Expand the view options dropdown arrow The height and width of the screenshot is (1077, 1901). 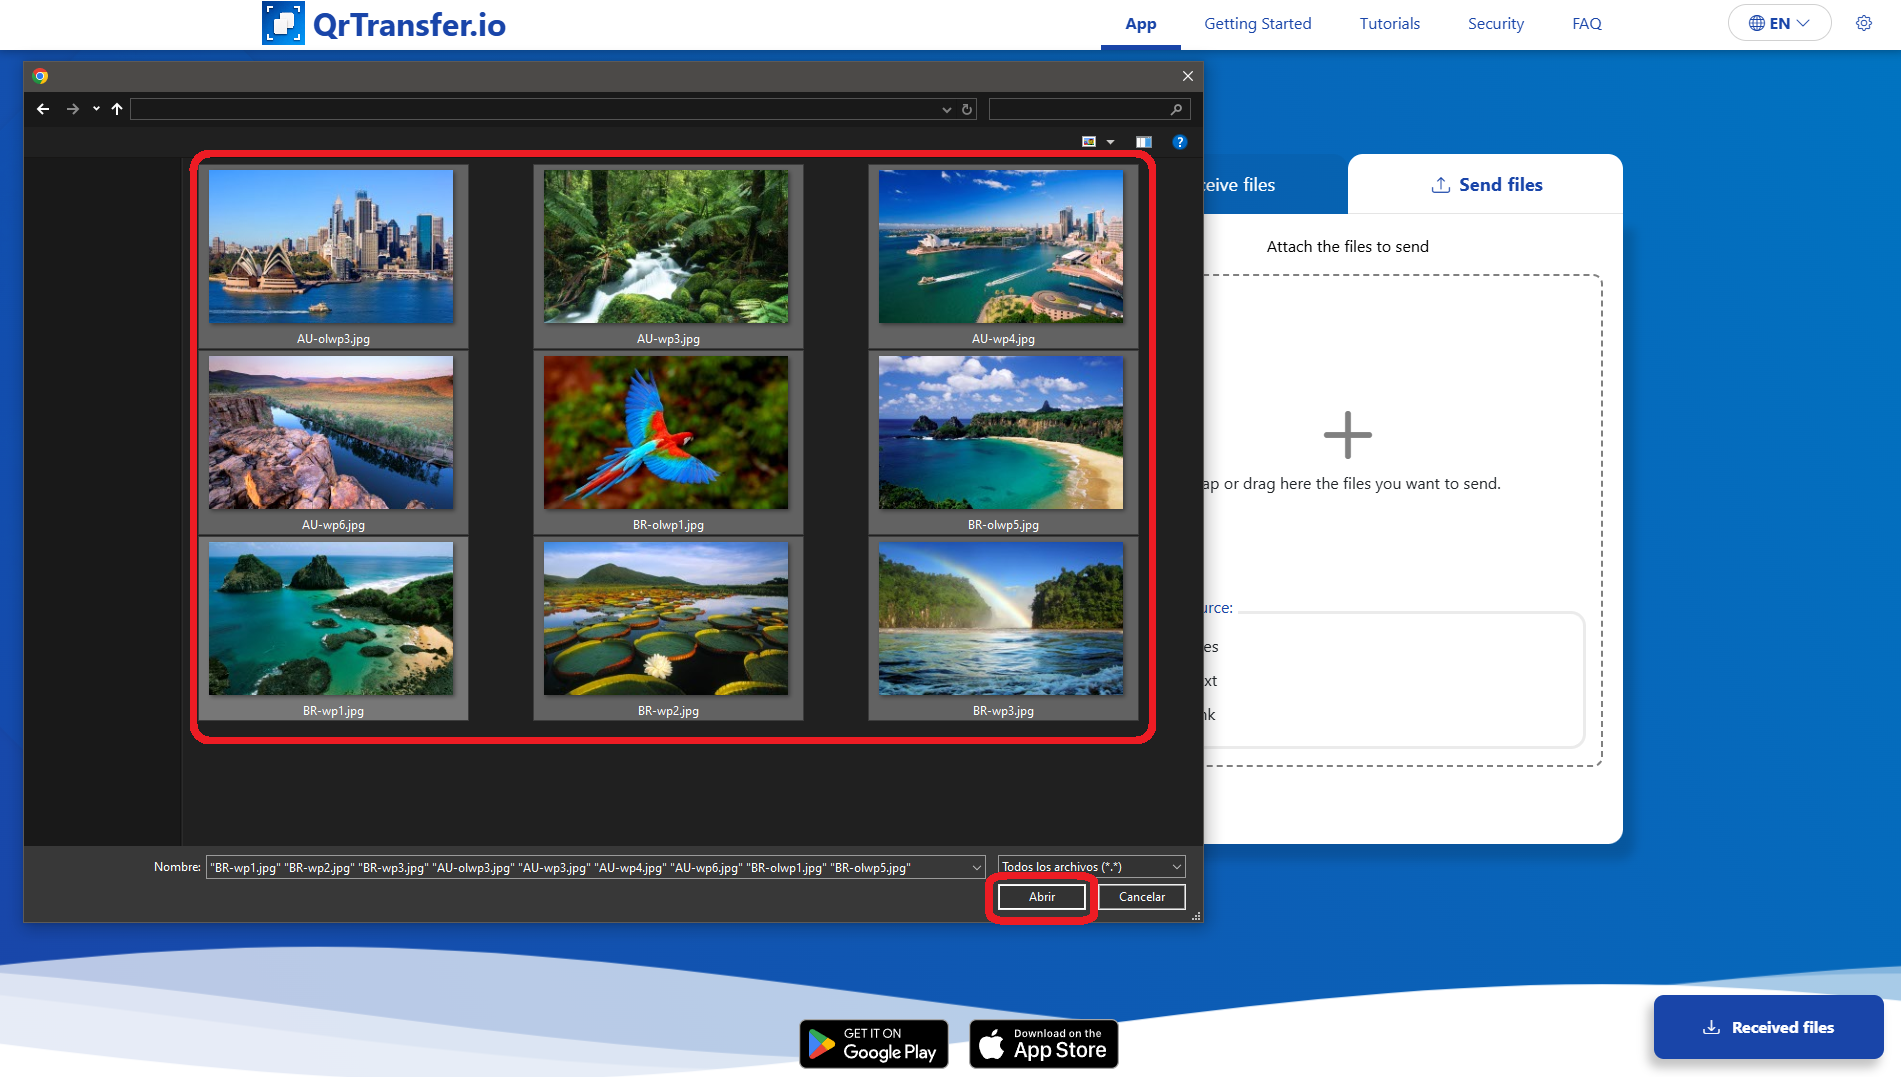1110,142
